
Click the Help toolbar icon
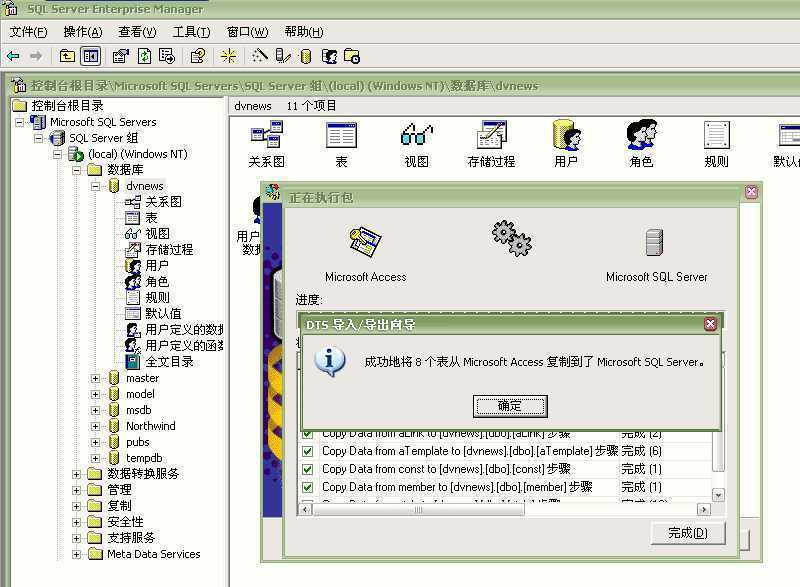click(x=197, y=56)
